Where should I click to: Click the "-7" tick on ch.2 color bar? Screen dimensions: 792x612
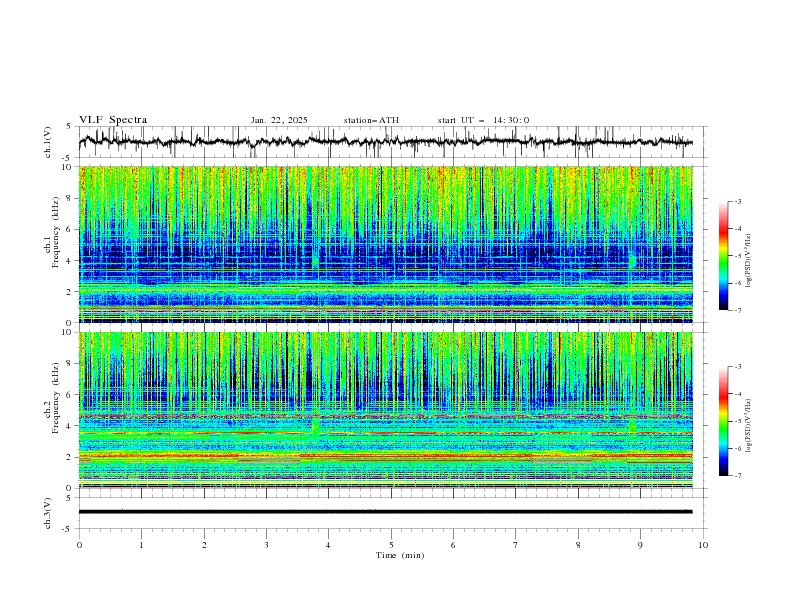[x=737, y=475]
